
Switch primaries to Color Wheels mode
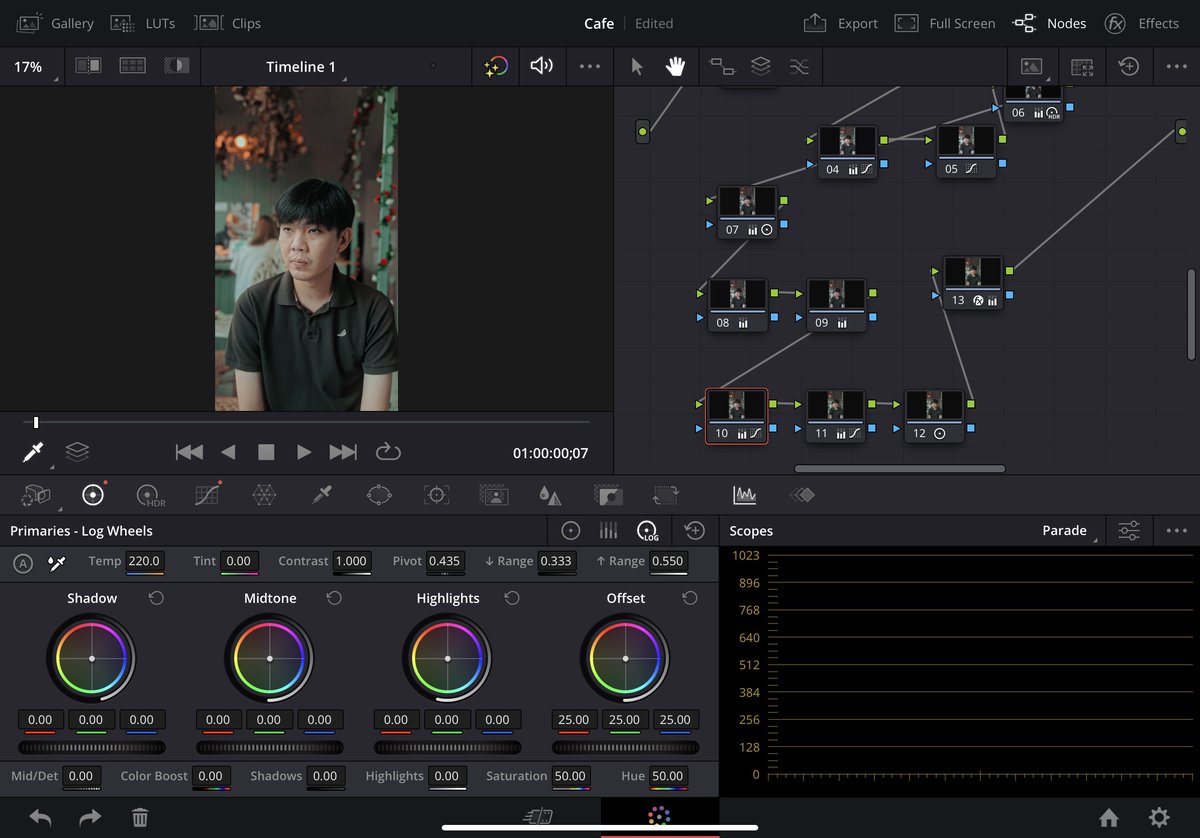[571, 530]
